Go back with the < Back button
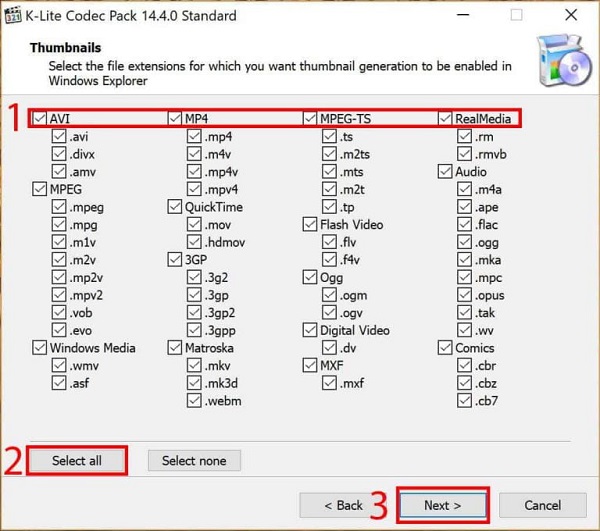 (x=343, y=505)
